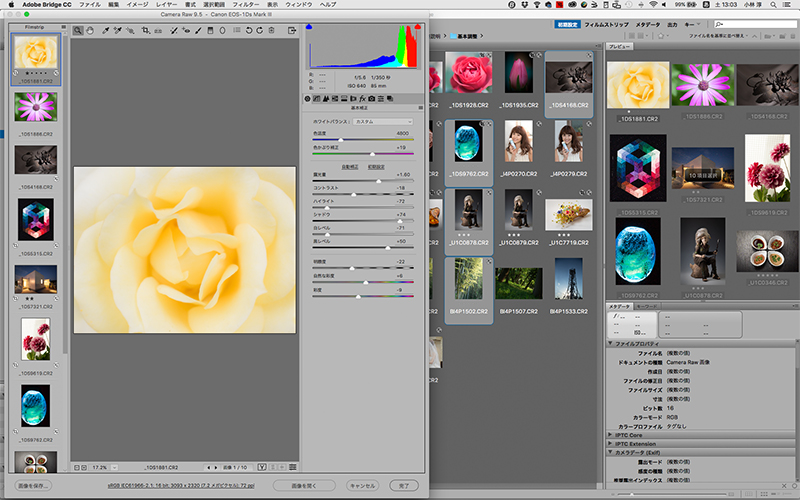Viewport: 800px width, 500px height.
Task: Open フィルター menu in the menu bar
Action: (245, 5)
